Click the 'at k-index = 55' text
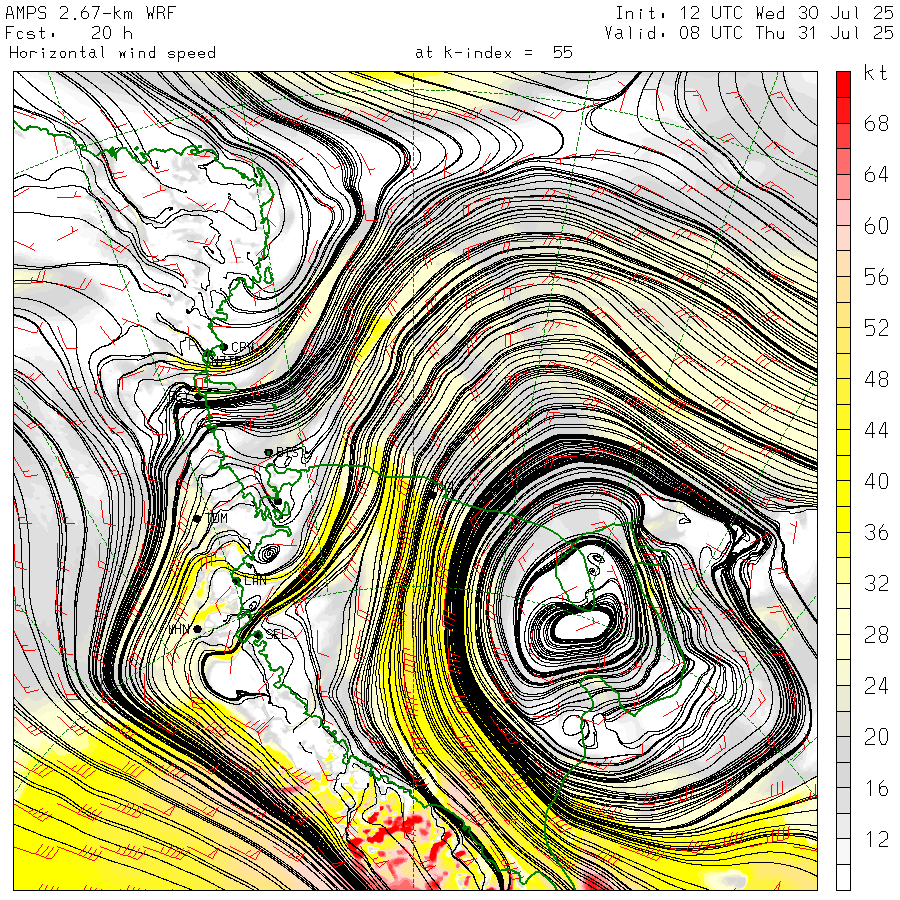The width and height of the screenshot is (900, 900). tap(494, 53)
